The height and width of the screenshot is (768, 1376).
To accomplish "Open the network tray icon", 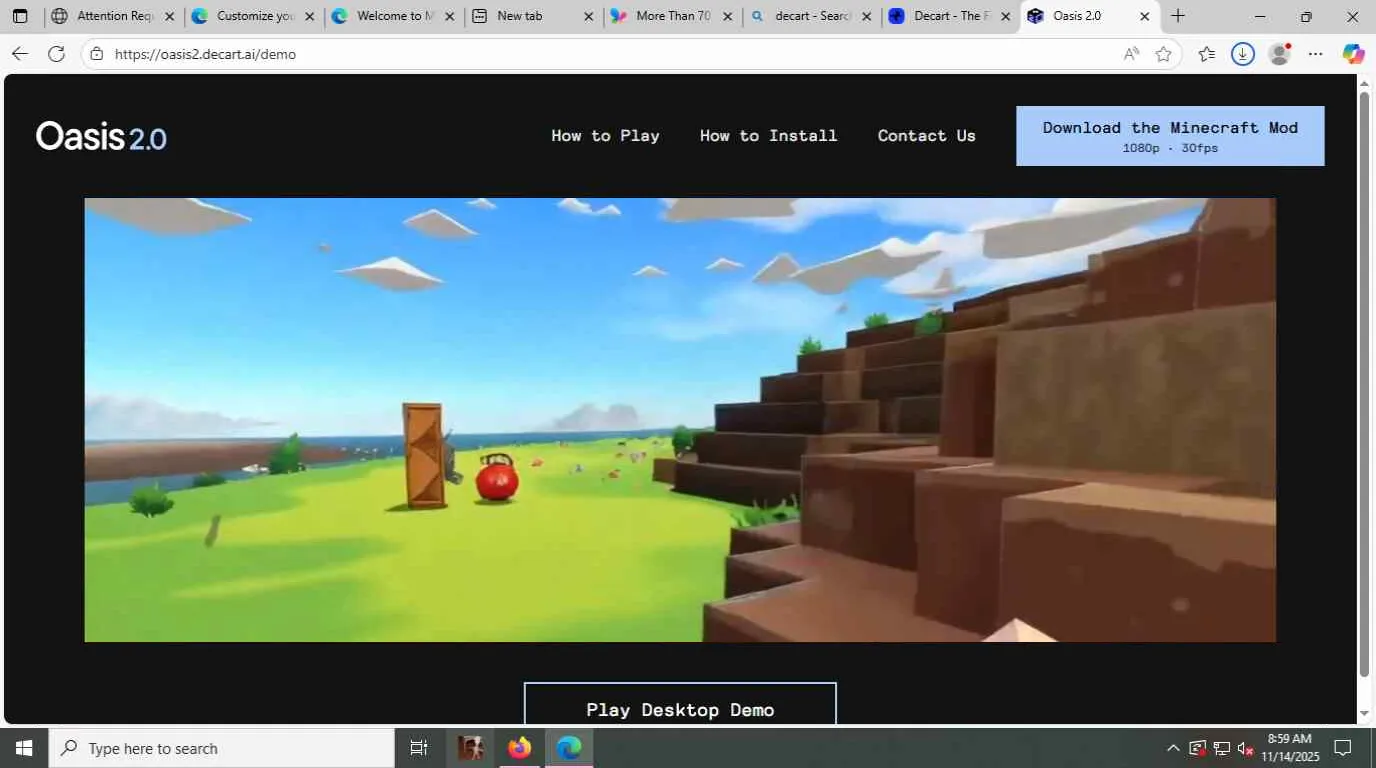I will coord(1221,748).
